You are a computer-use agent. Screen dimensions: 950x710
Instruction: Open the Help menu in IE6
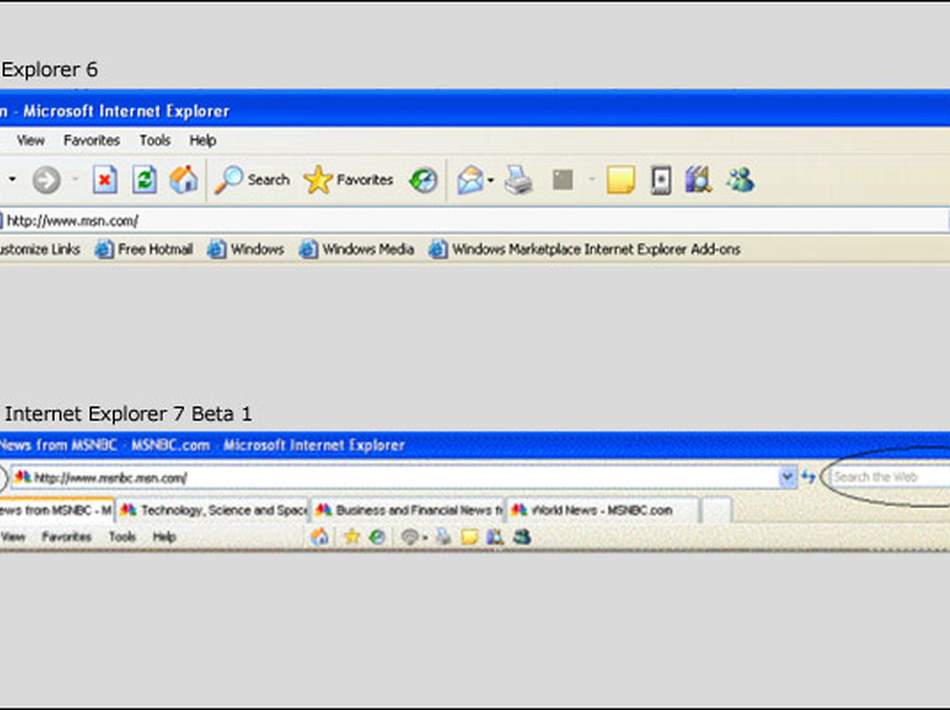203,141
